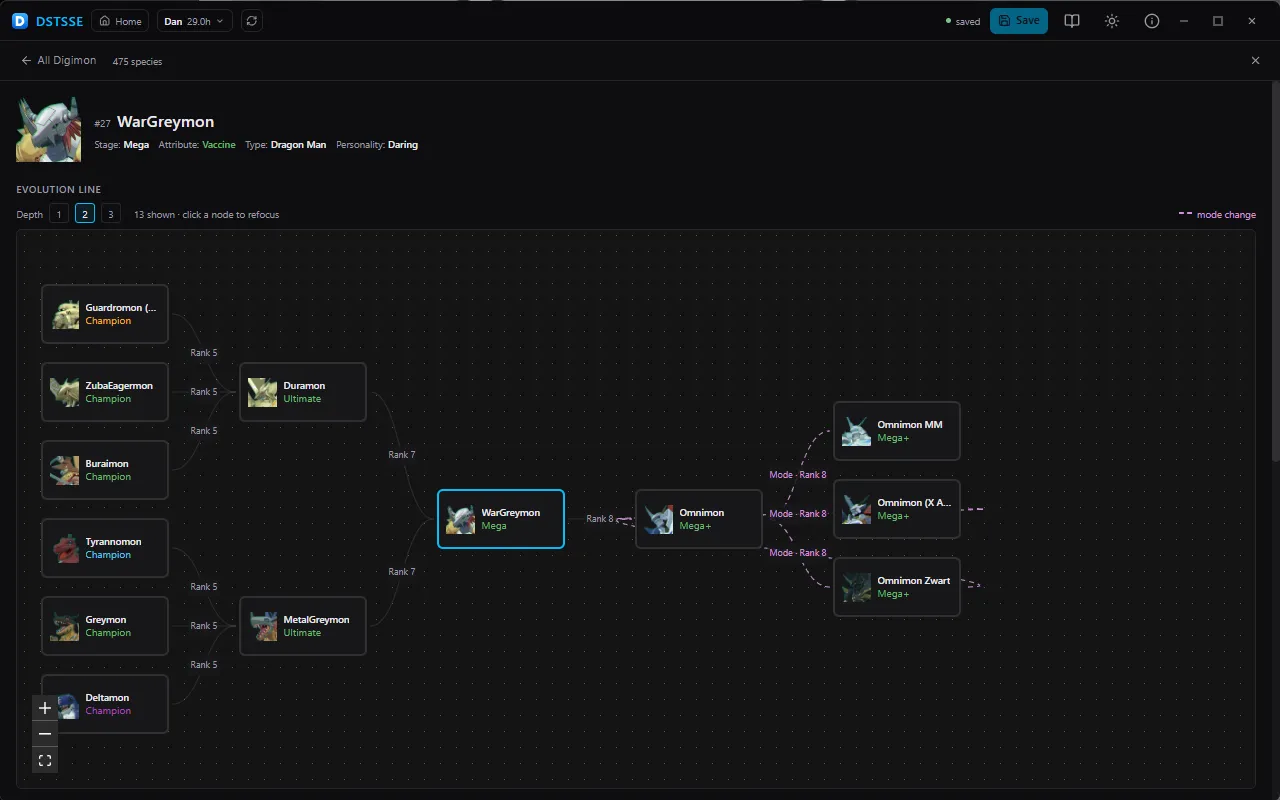Image resolution: width=1280 pixels, height=800 pixels.
Task: Click the Deltamon node label
Action: pyautogui.click(x=107, y=698)
